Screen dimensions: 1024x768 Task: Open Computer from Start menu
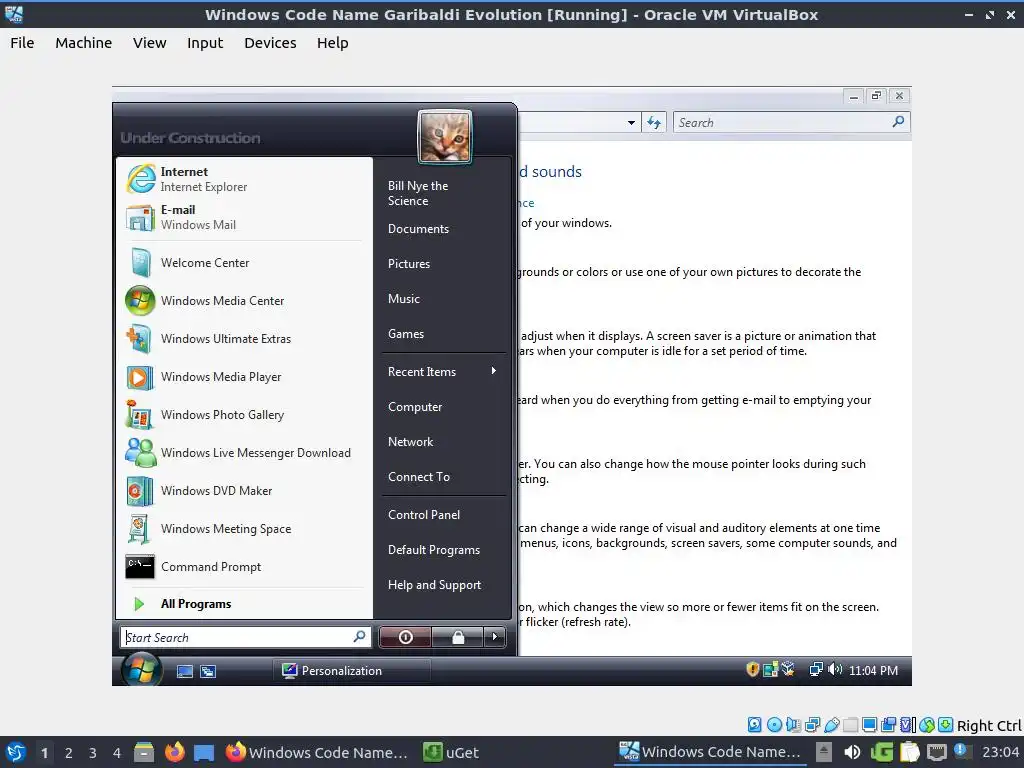(443, 406)
